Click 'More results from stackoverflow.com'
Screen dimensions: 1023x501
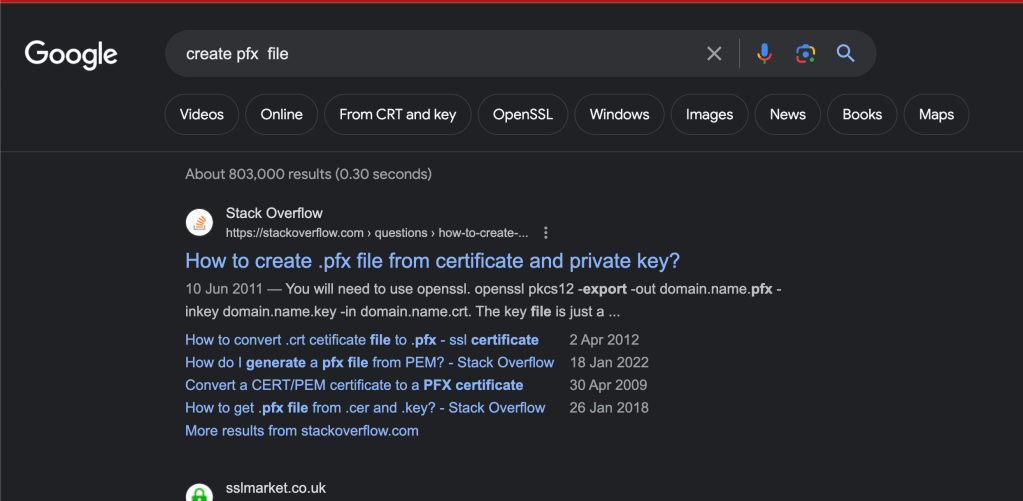302,431
